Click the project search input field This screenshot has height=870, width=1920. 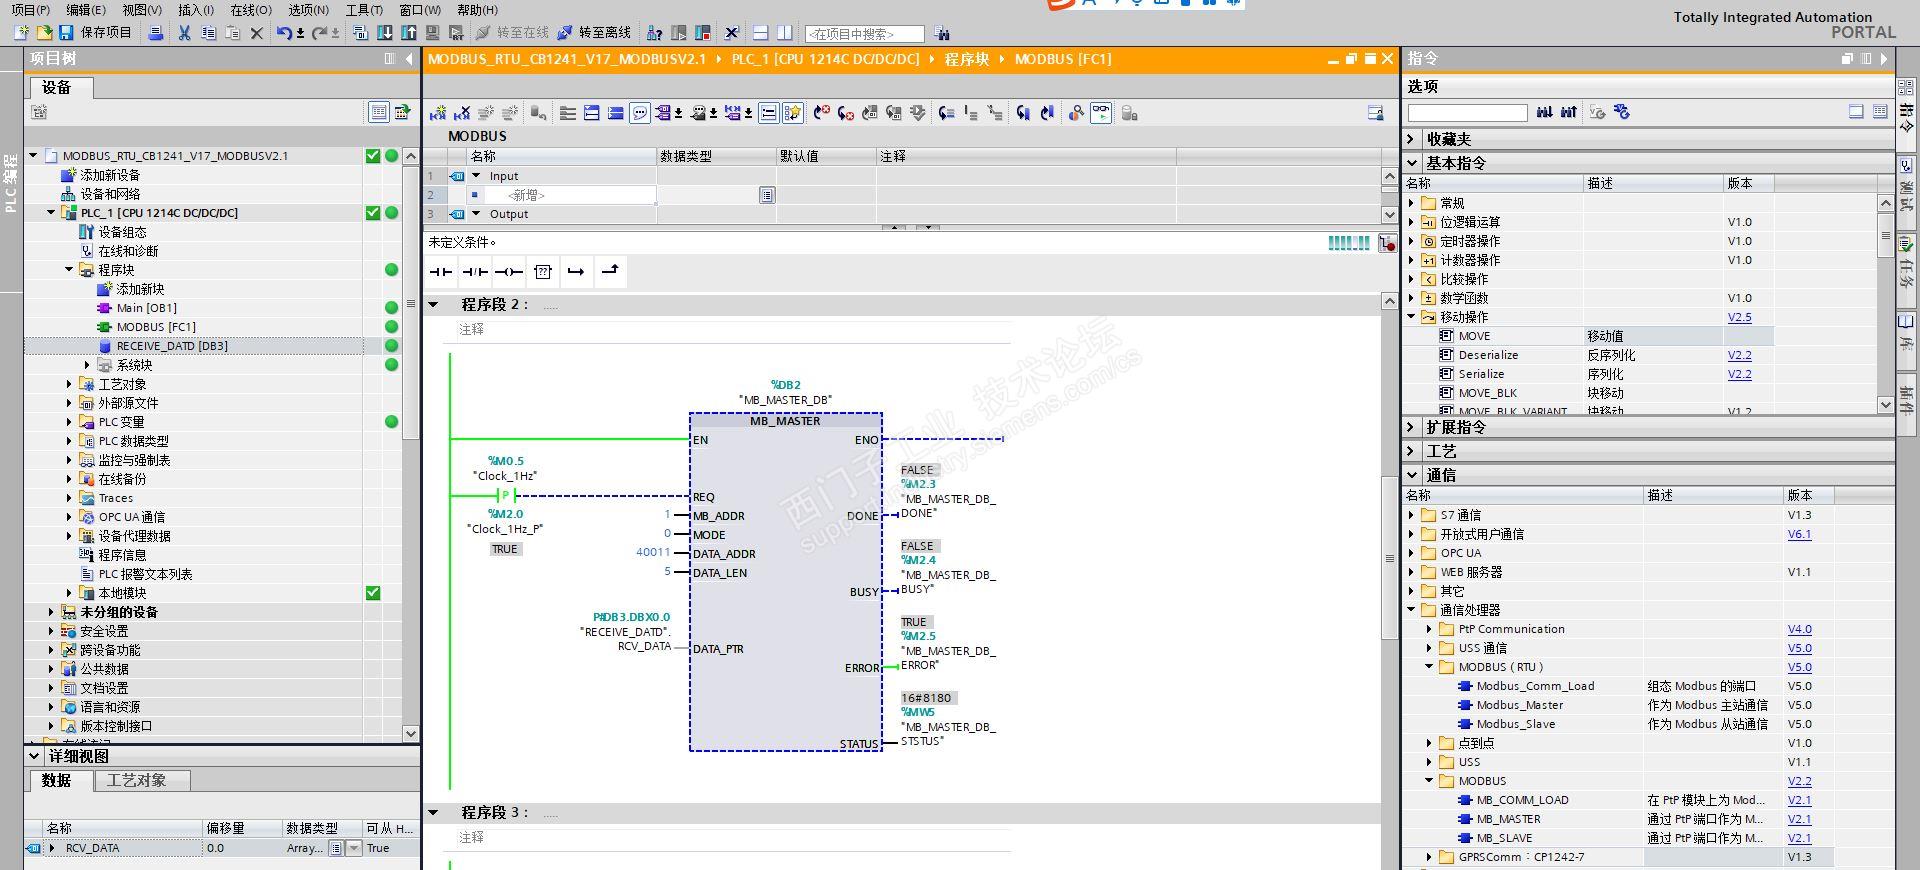pos(864,34)
